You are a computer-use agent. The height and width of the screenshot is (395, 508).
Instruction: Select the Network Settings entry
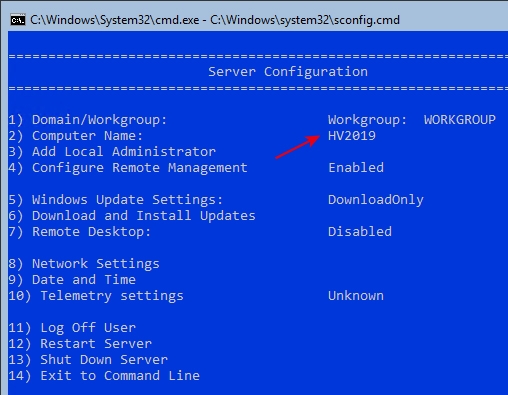click(84, 264)
